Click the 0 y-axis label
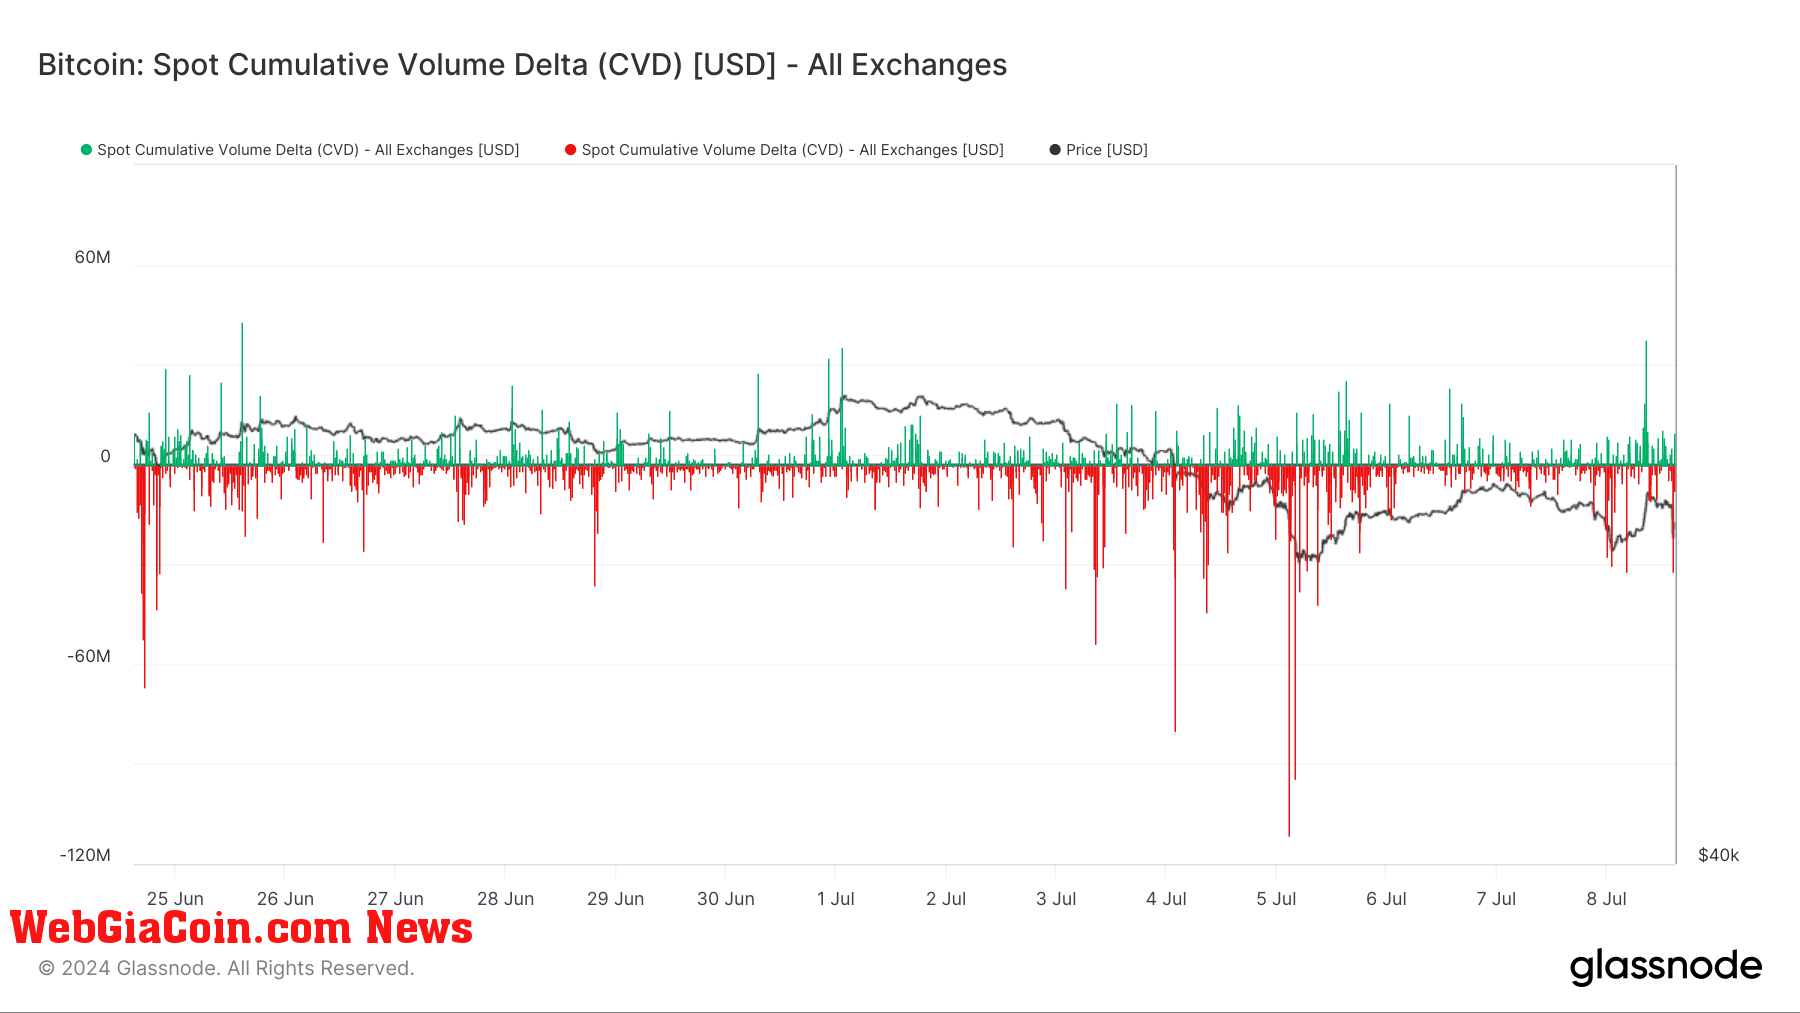 pyautogui.click(x=105, y=456)
